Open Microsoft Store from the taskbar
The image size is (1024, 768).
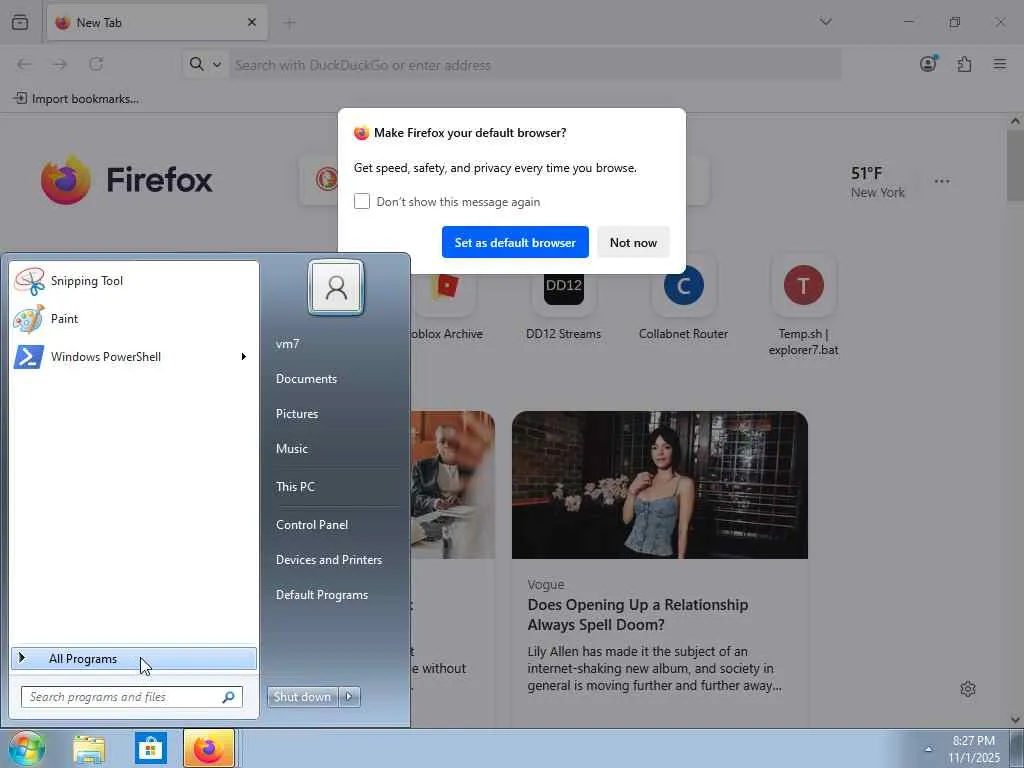click(x=151, y=748)
